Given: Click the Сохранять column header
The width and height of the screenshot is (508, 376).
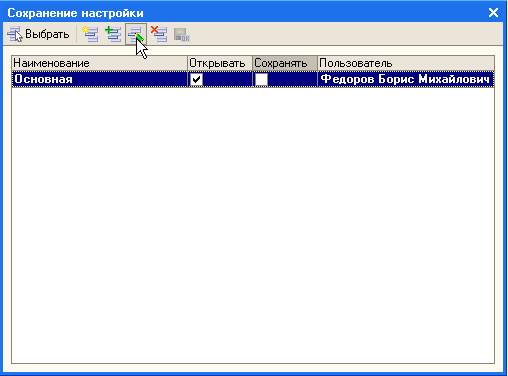Looking at the screenshot, I should pyautogui.click(x=285, y=63).
